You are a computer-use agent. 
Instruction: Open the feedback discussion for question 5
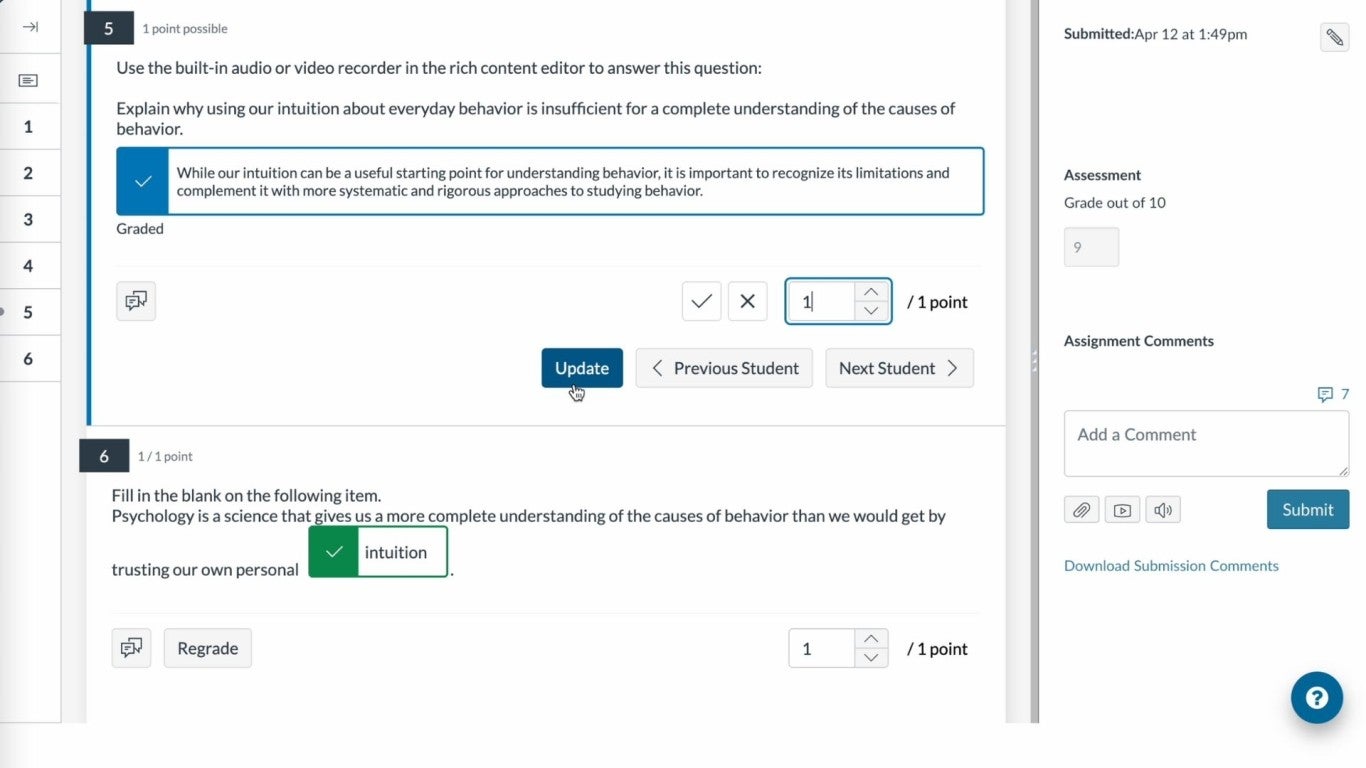click(135, 300)
